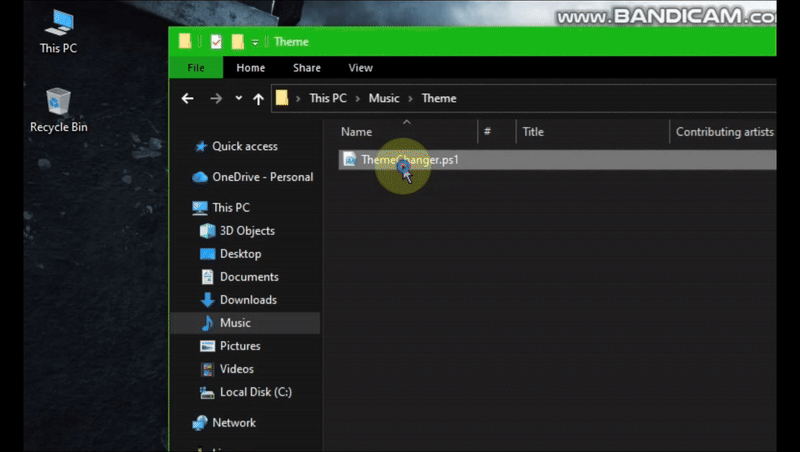Select Music folder in sidebar
Viewport: 800px width, 452px height.
[x=235, y=322]
